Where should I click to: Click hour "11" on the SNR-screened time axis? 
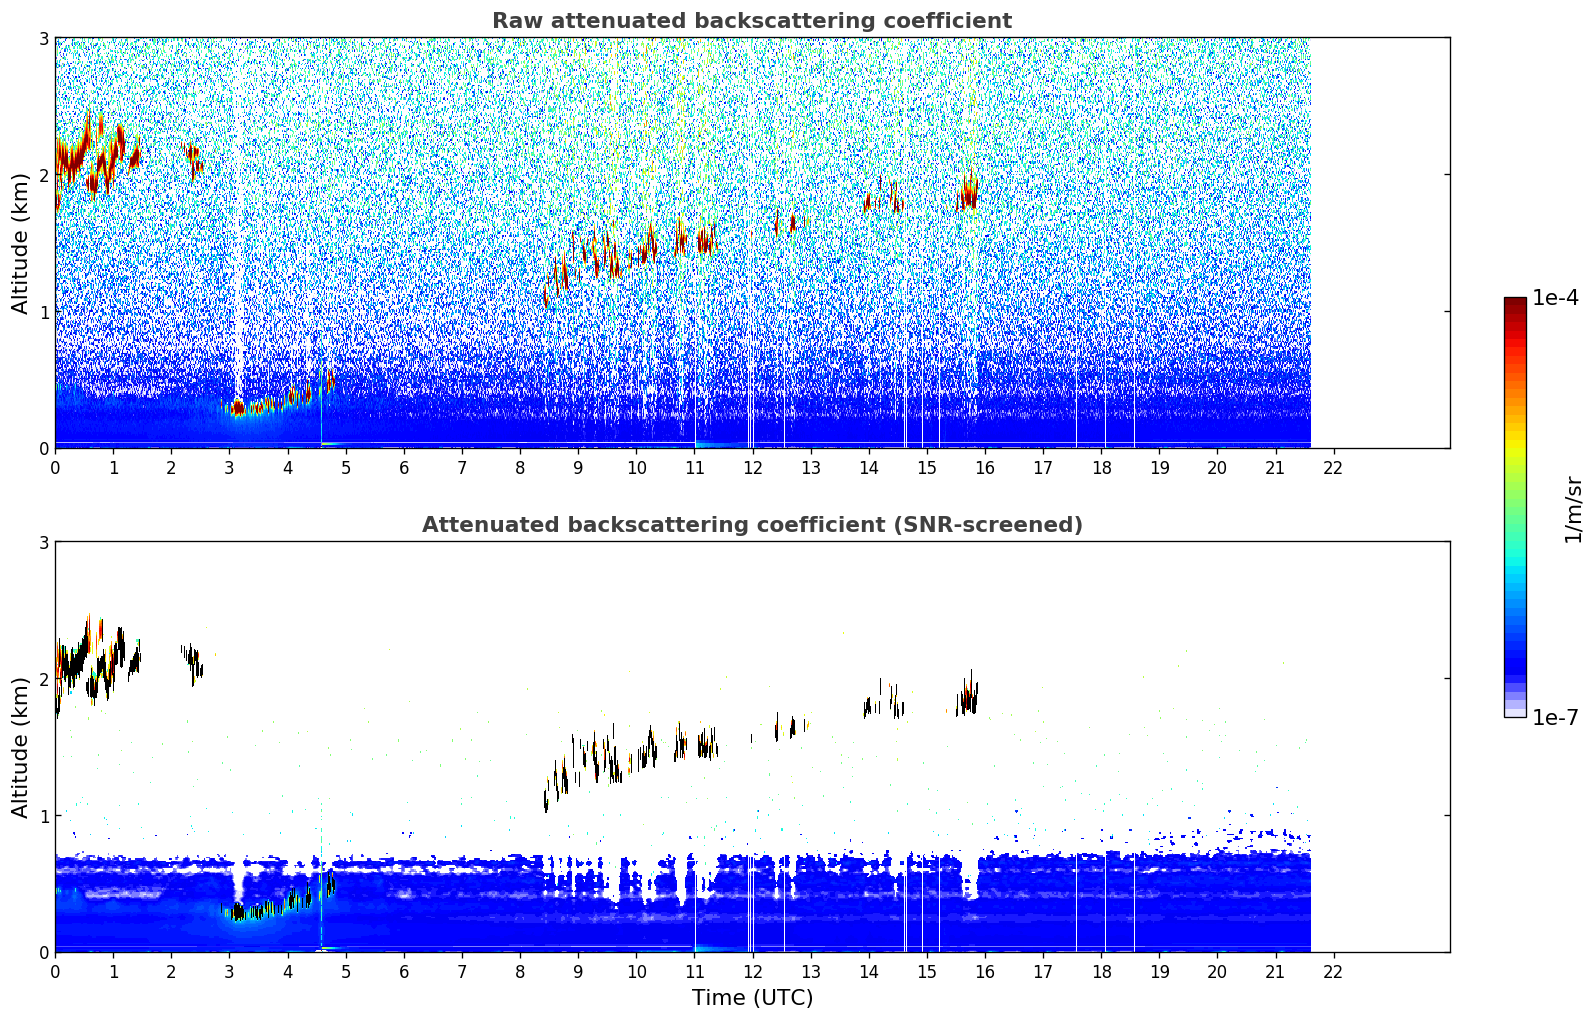coord(694,971)
